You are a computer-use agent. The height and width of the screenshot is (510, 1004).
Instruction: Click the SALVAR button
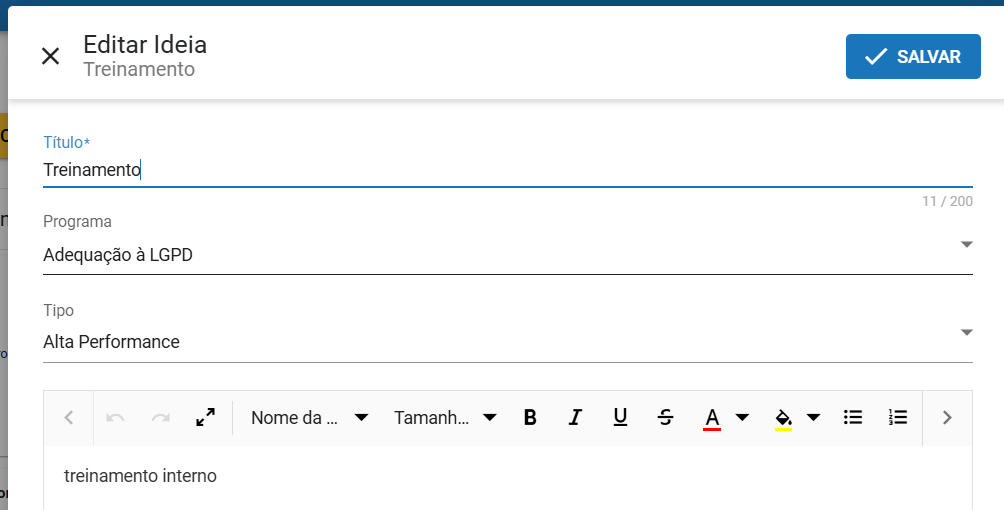click(x=912, y=57)
